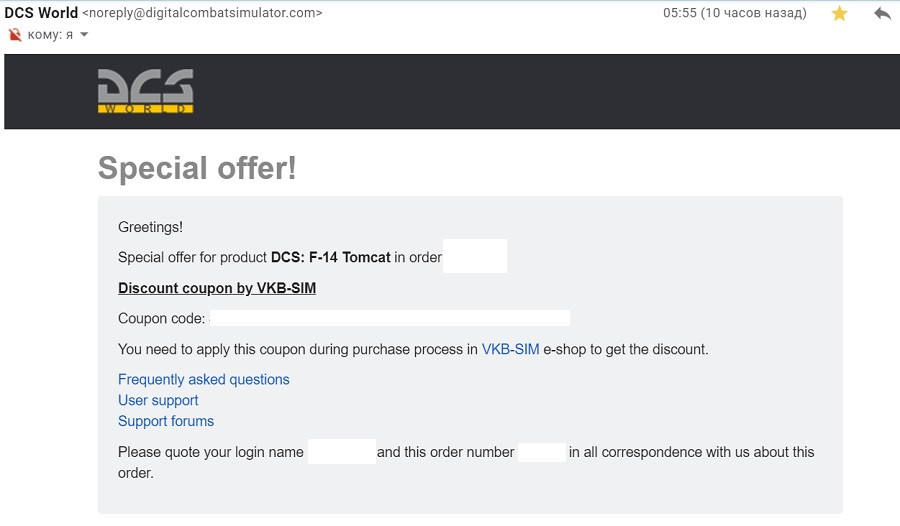The width and height of the screenshot is (900, 526).
Task: Open 'Frequently asked questions' link
Action: click(x=204, y=379)
